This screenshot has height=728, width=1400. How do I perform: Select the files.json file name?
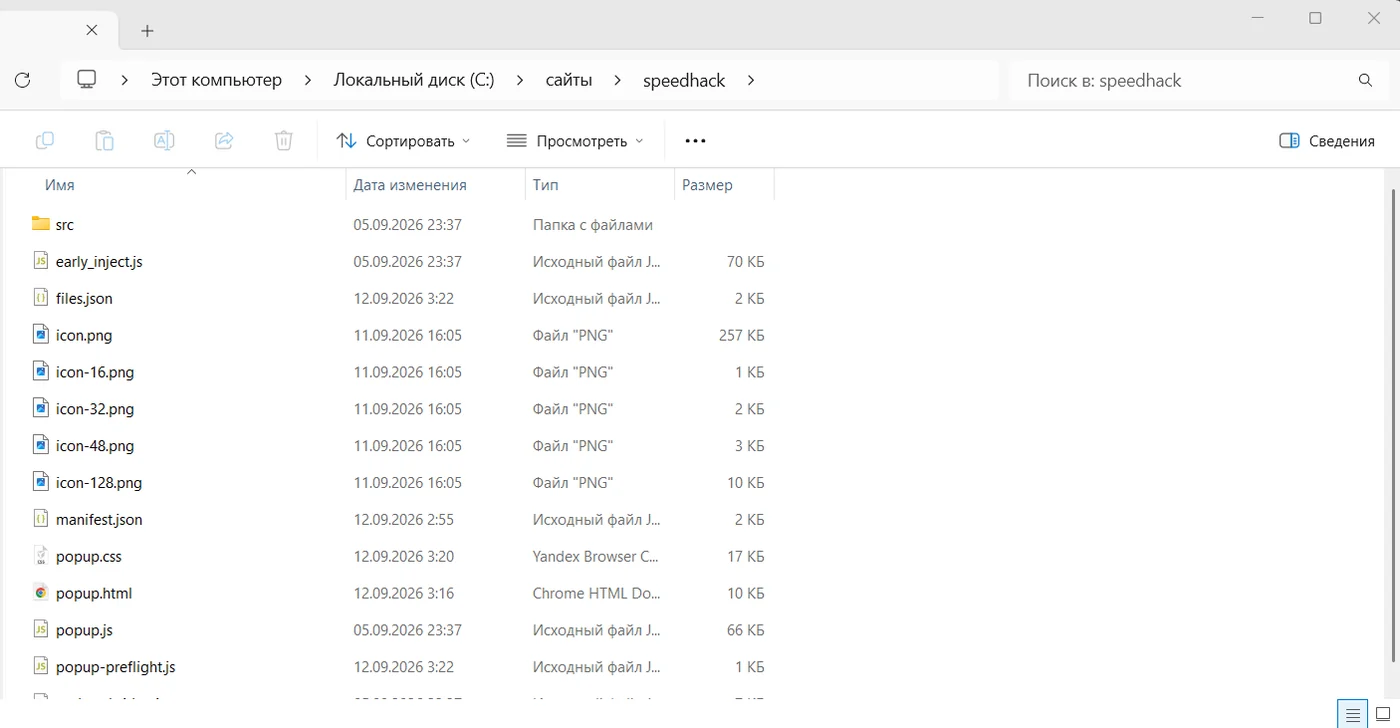pos(84,298)
